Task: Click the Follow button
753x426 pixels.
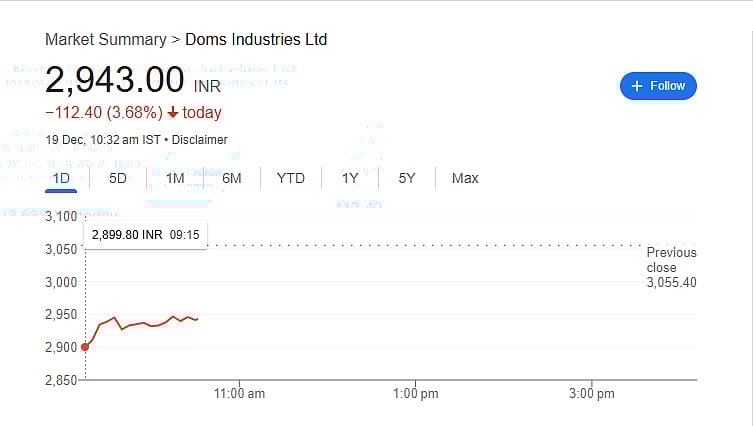Action: click(658, 86)
